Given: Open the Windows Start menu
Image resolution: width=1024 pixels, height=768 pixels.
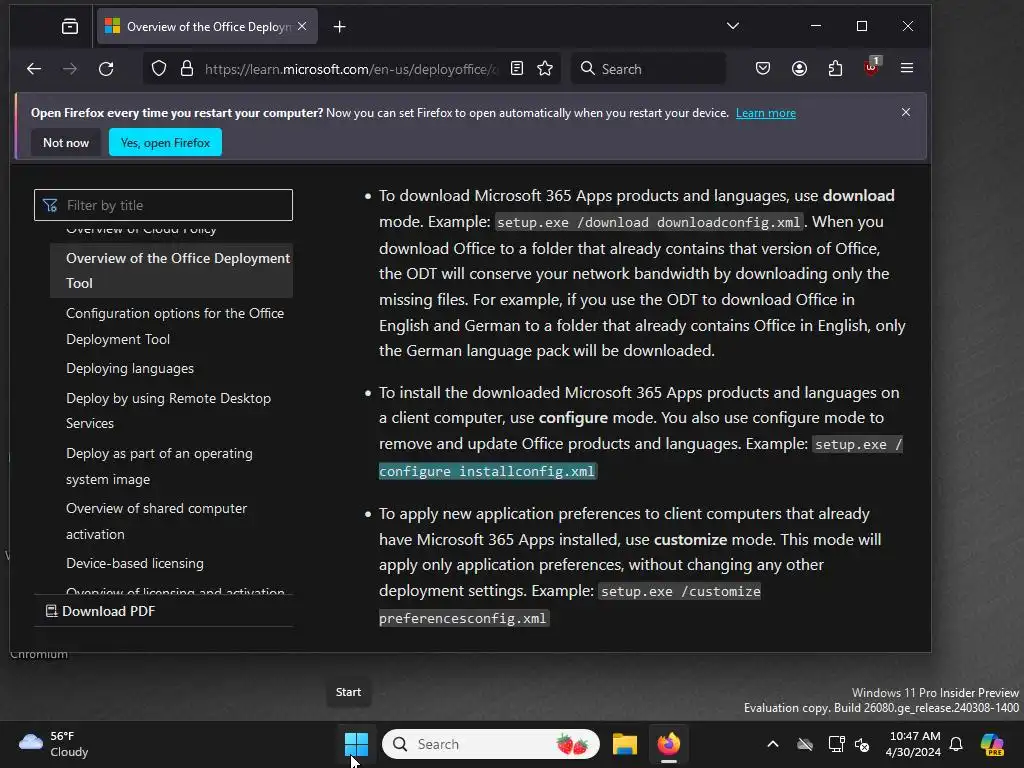Looking at the screenshot, I should point(356,744).
